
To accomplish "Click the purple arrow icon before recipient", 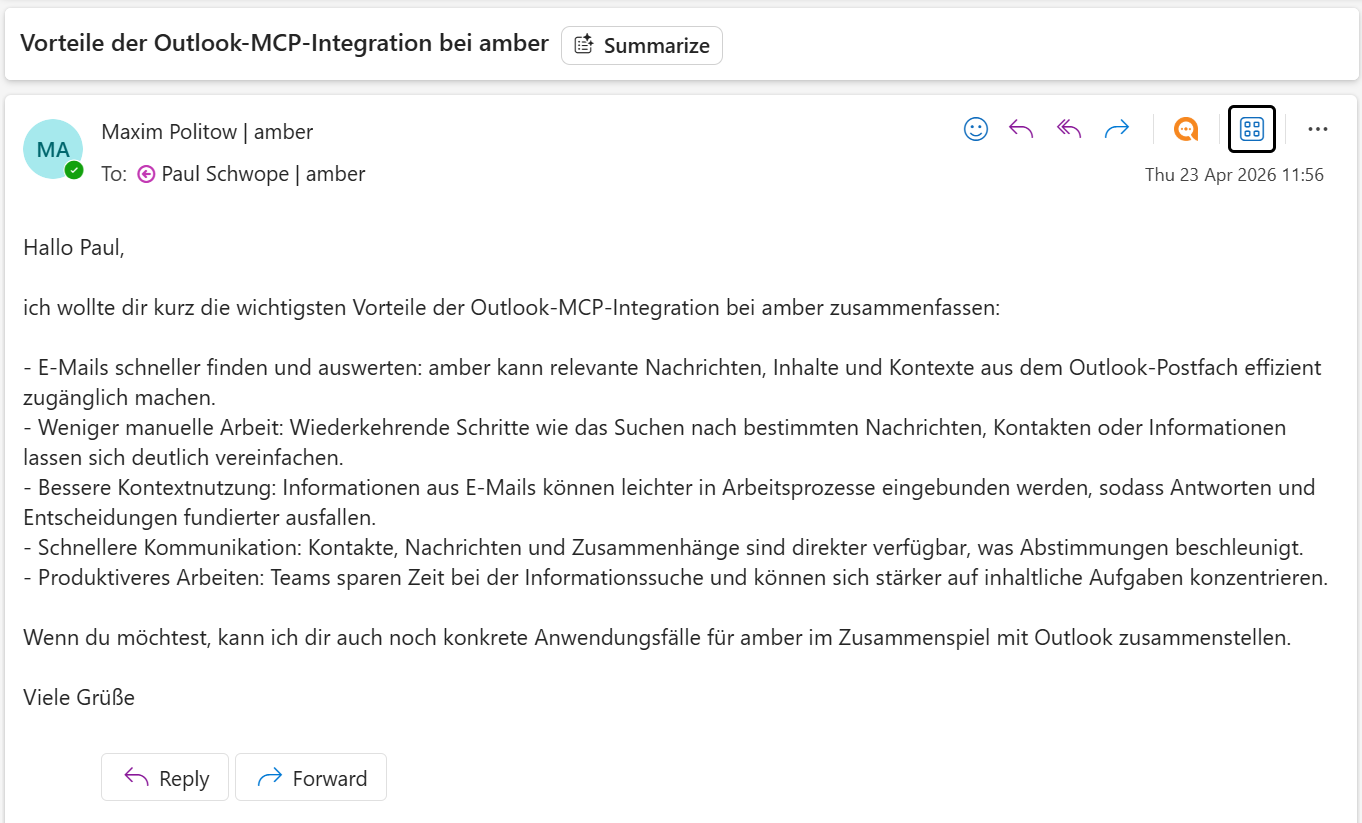I will coord(146,174).
